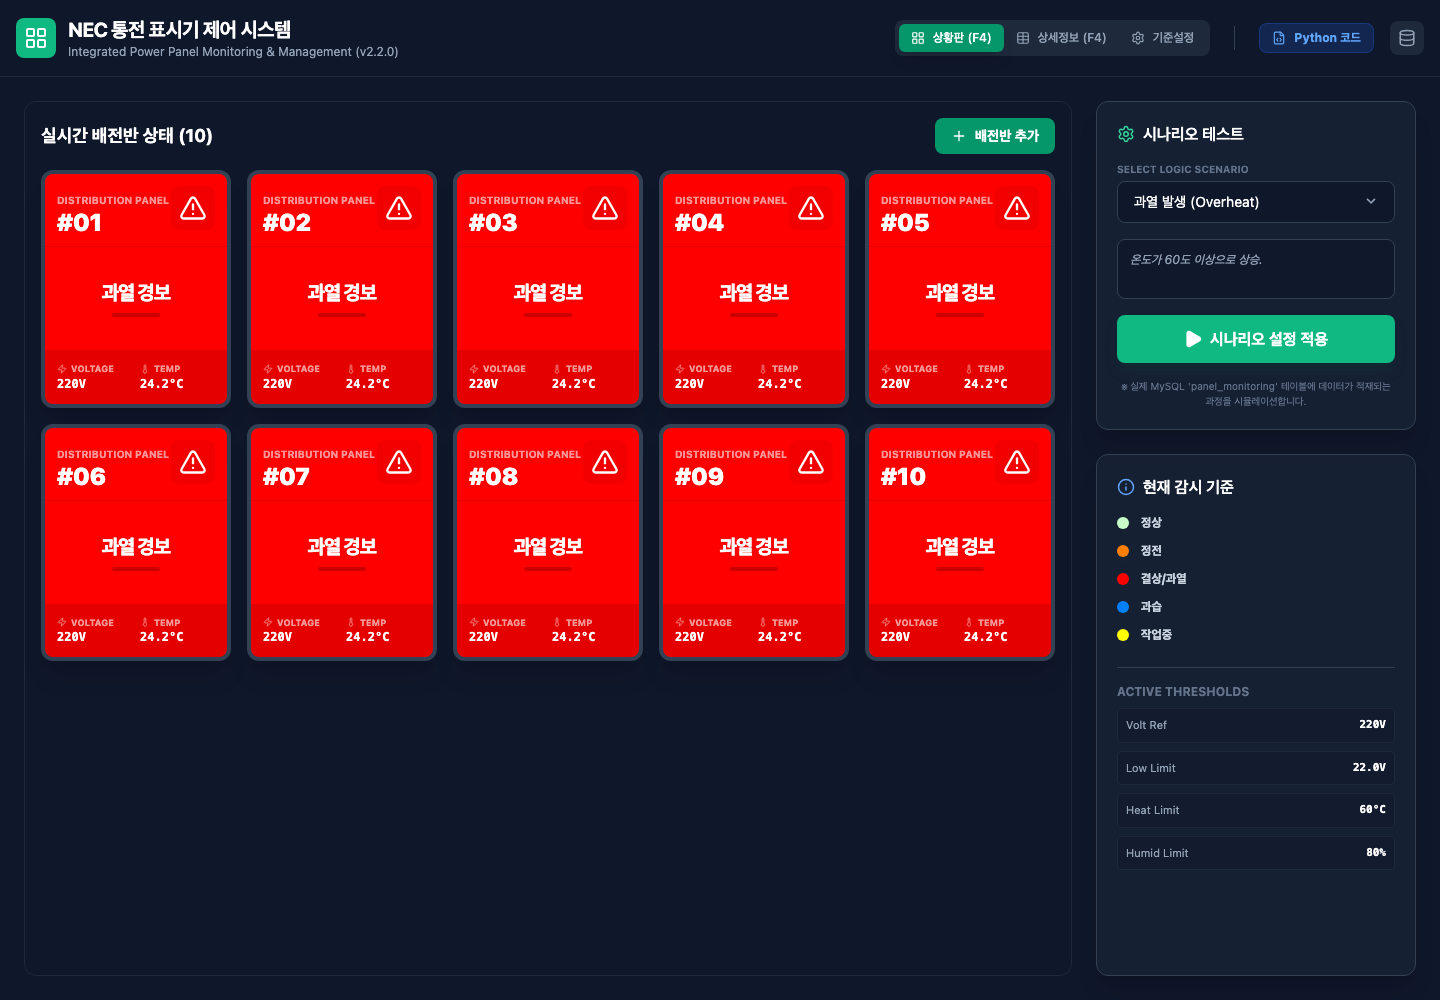Click the scenario description text box
Viewport: 1440px width, 1000px height.
pos(1256,269)
